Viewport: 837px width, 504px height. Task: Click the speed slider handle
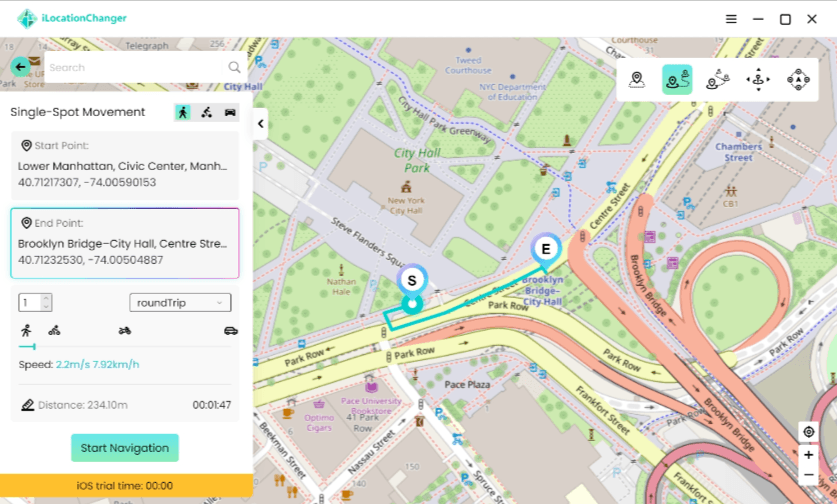(34, 346)
